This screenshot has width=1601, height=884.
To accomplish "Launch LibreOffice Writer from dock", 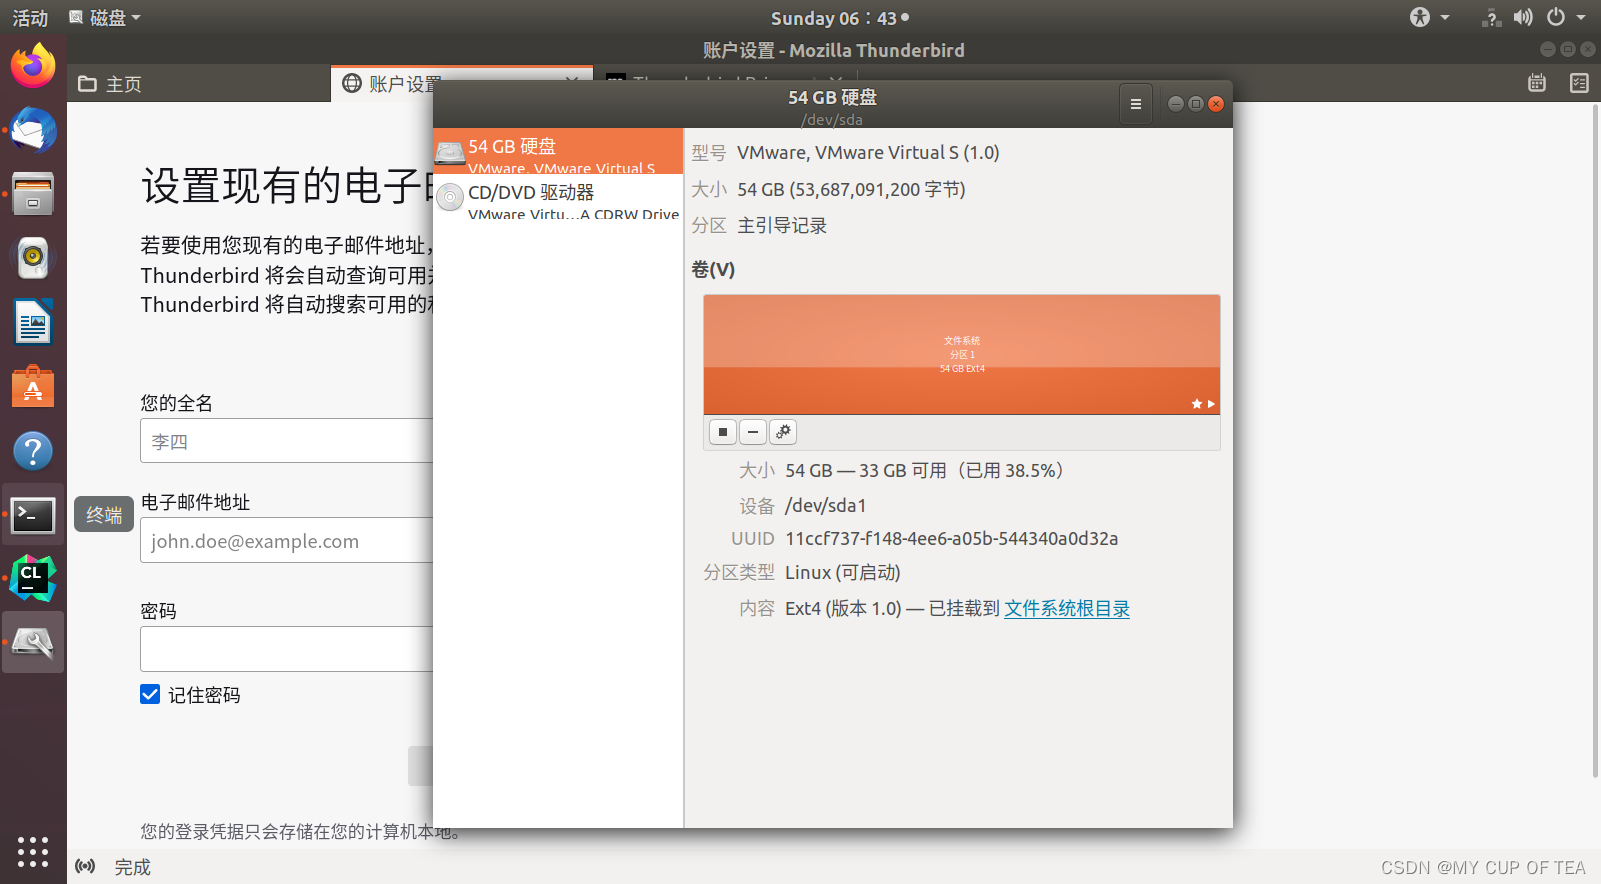I will (33, 322).
